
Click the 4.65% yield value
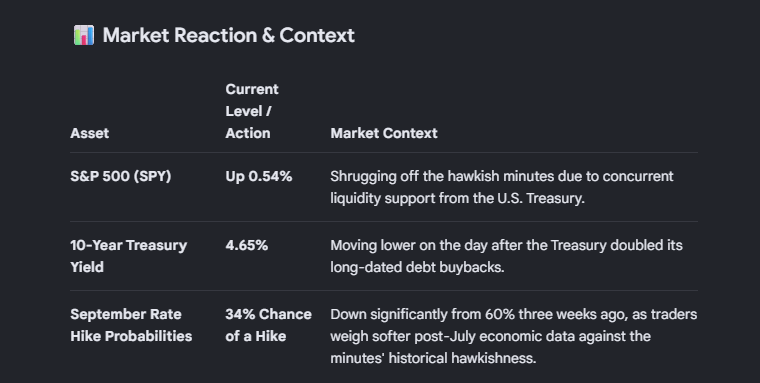pos(247,245)
